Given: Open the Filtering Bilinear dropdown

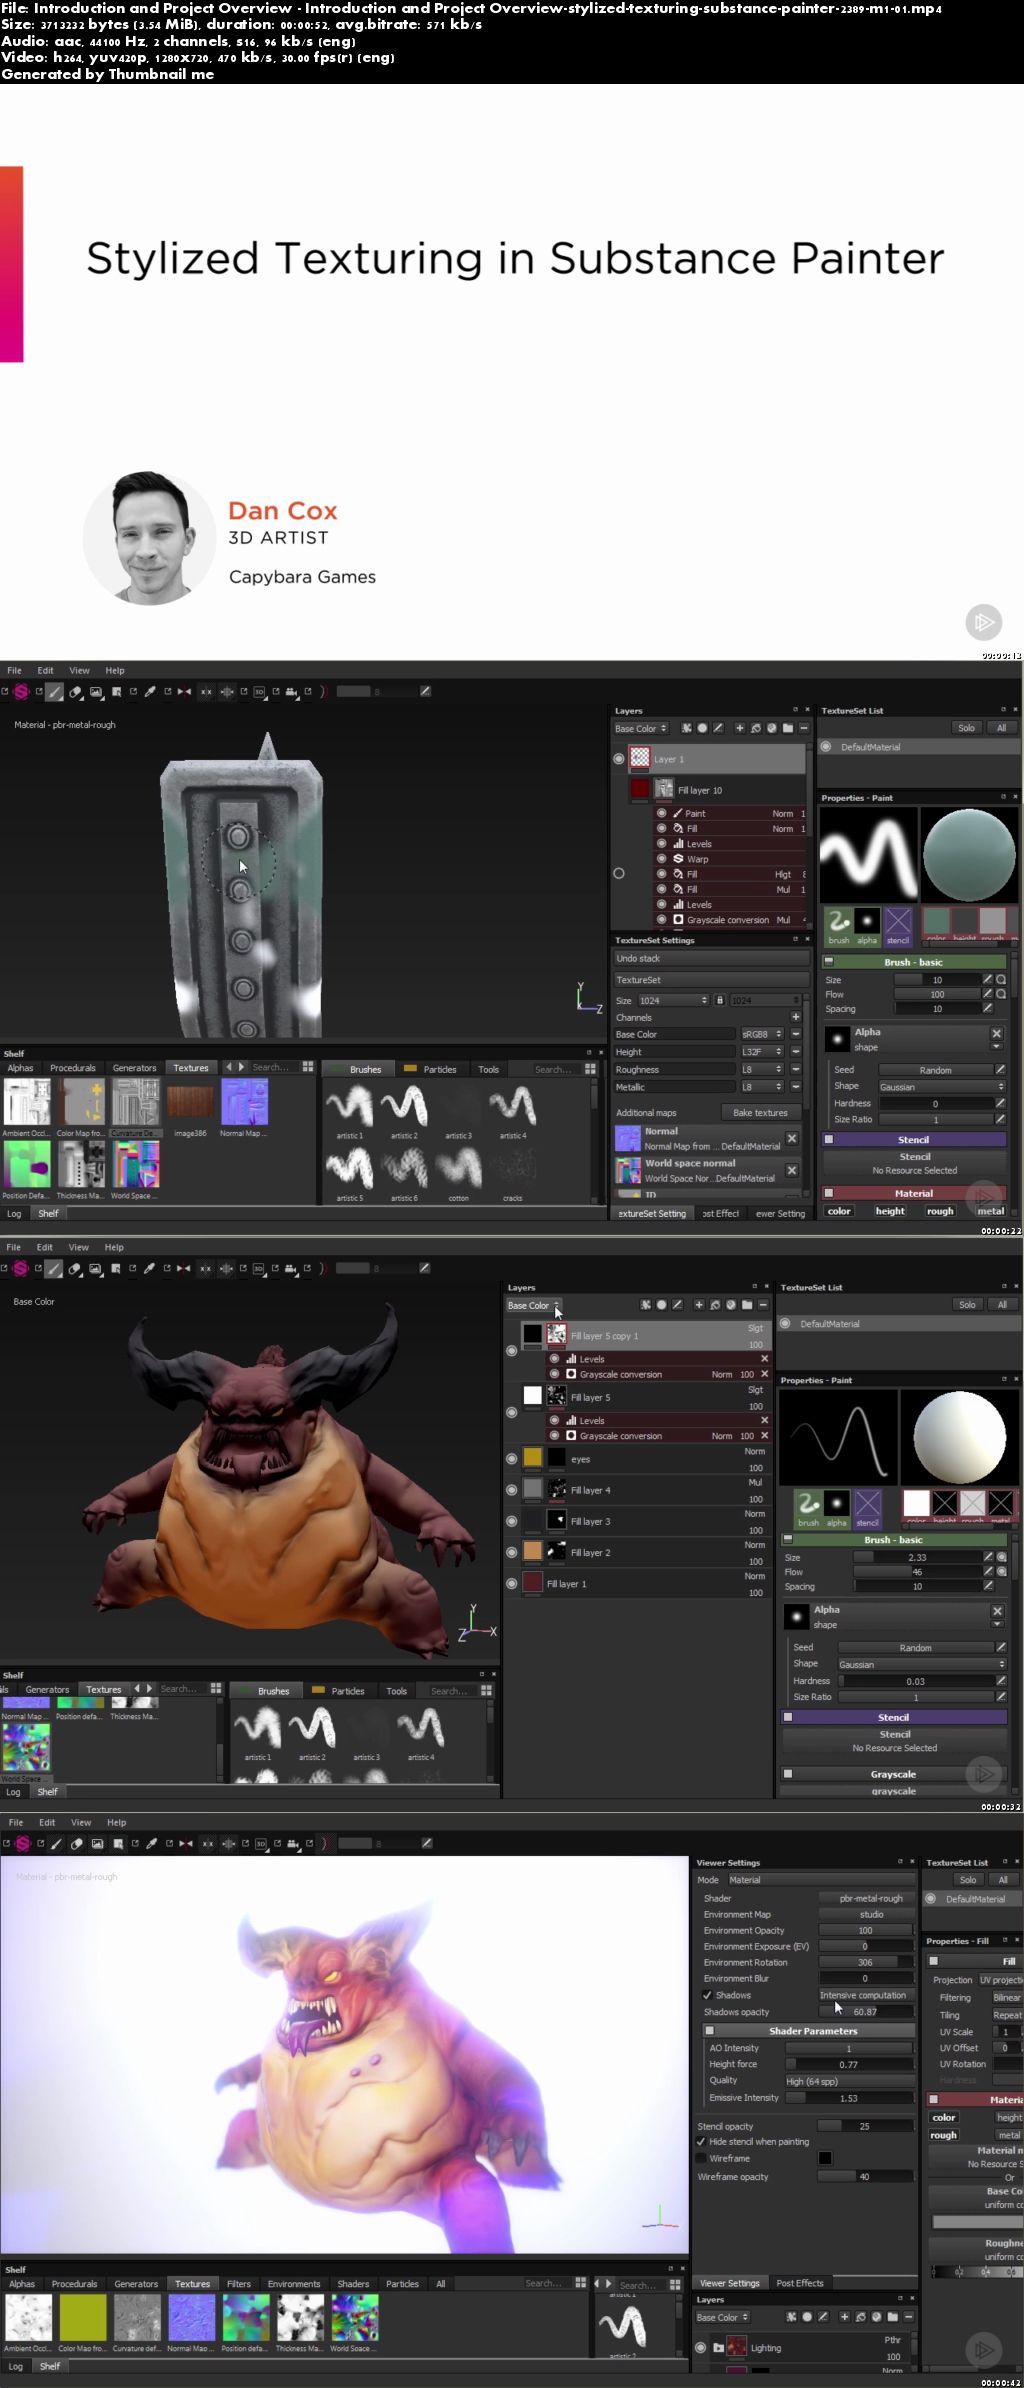Looking at the screenshot, I should tap(1007, 1997).
